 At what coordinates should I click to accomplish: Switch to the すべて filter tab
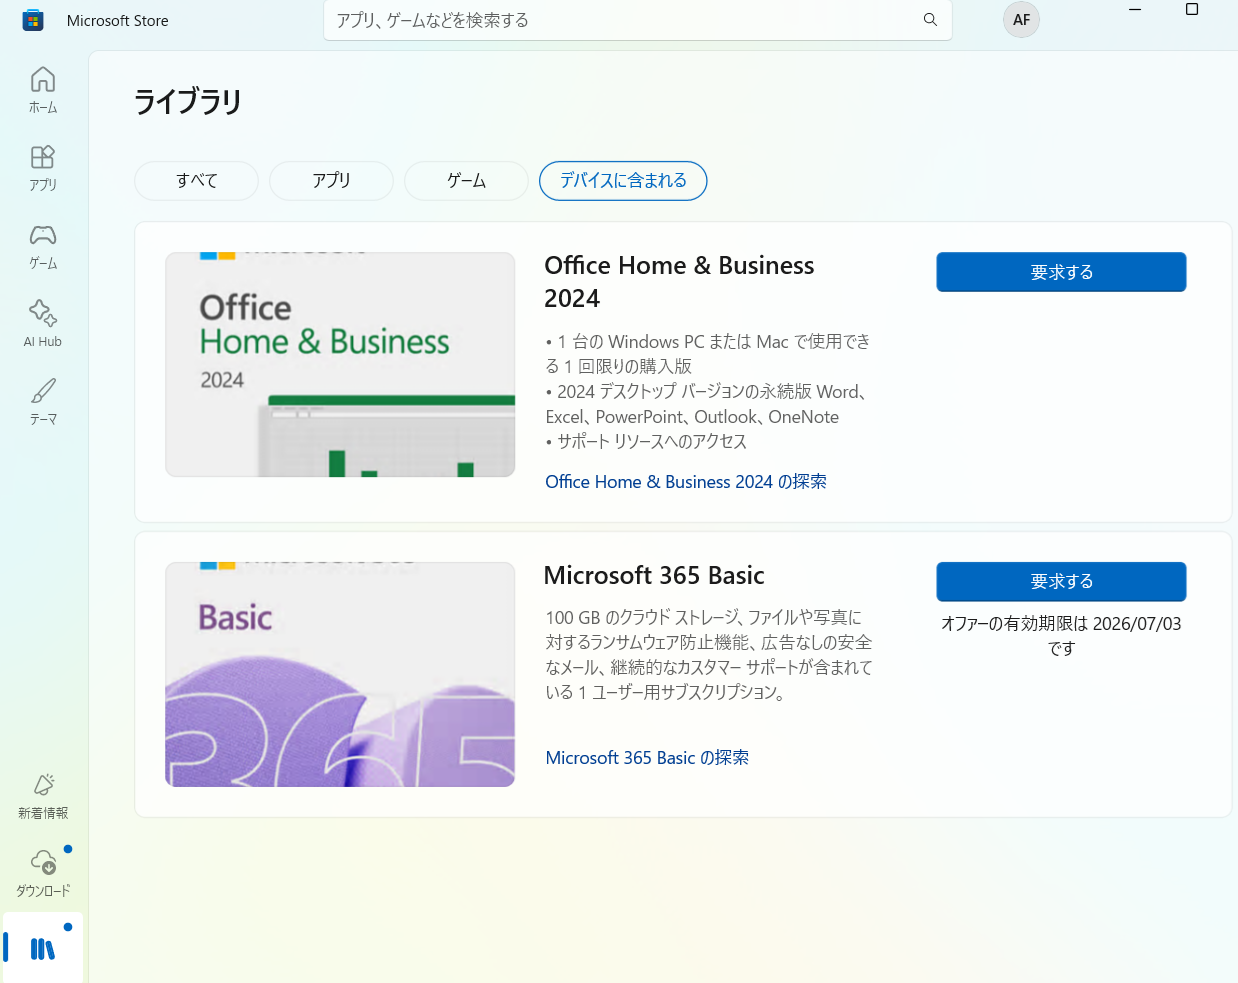coord(196,181)
